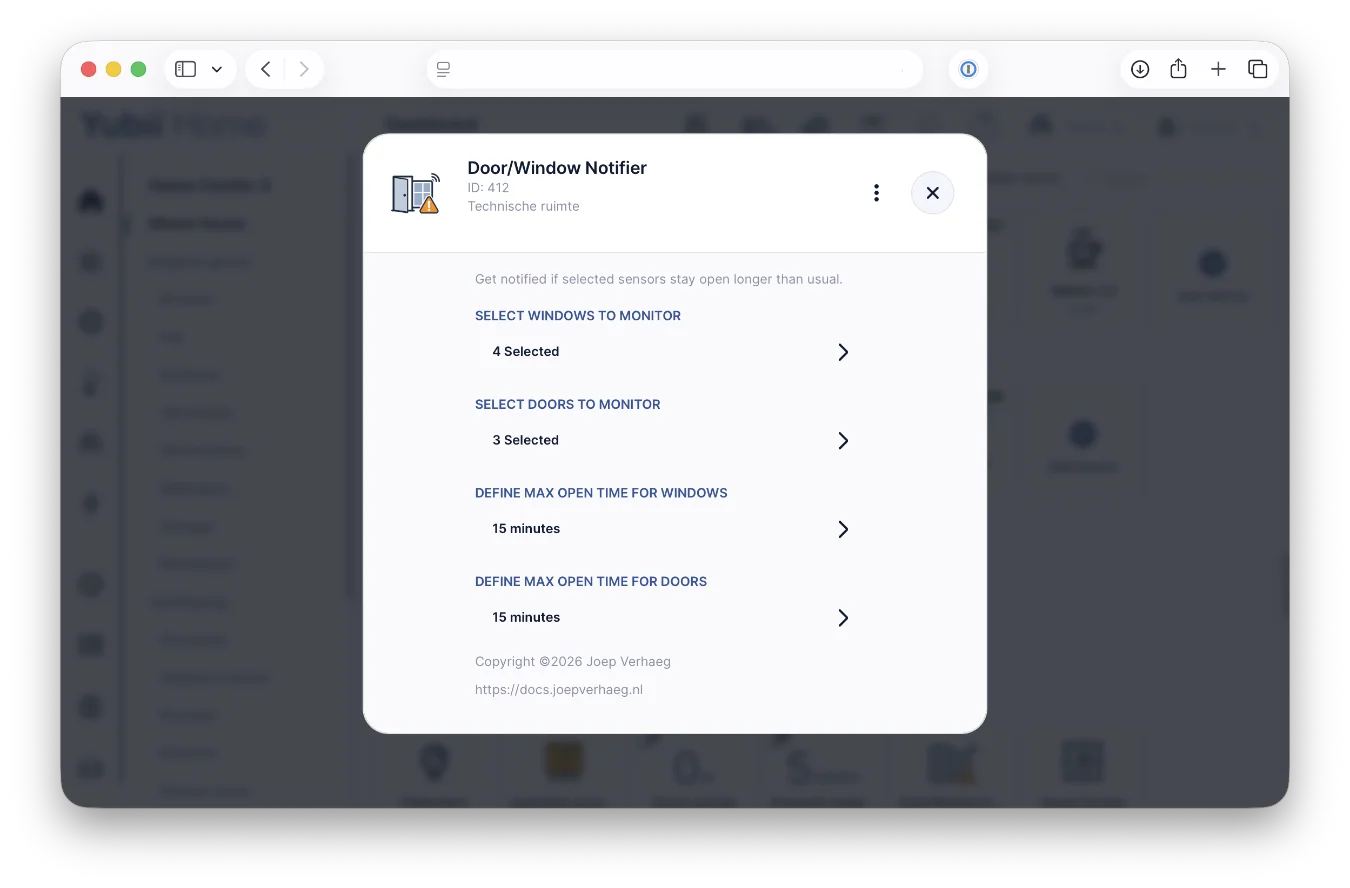
Task: Show Safari downloads
Action: coord(1139,69)
